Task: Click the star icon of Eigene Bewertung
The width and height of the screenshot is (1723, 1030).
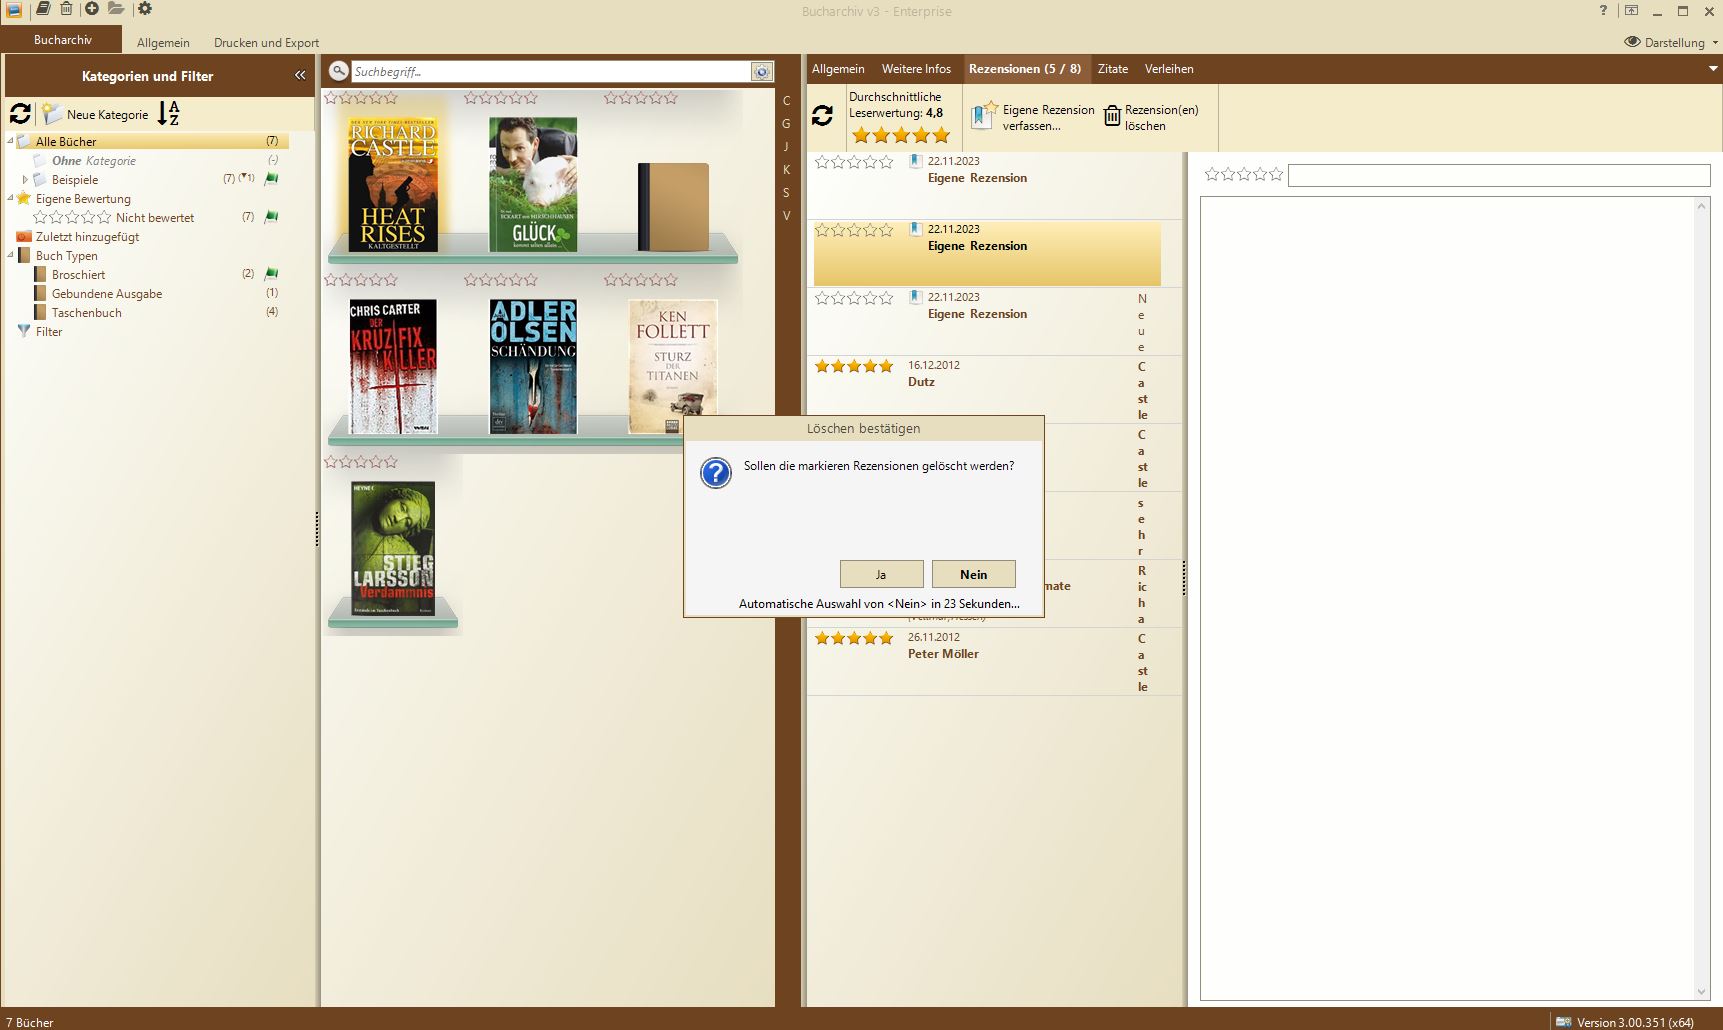Action: click(24, 198)
